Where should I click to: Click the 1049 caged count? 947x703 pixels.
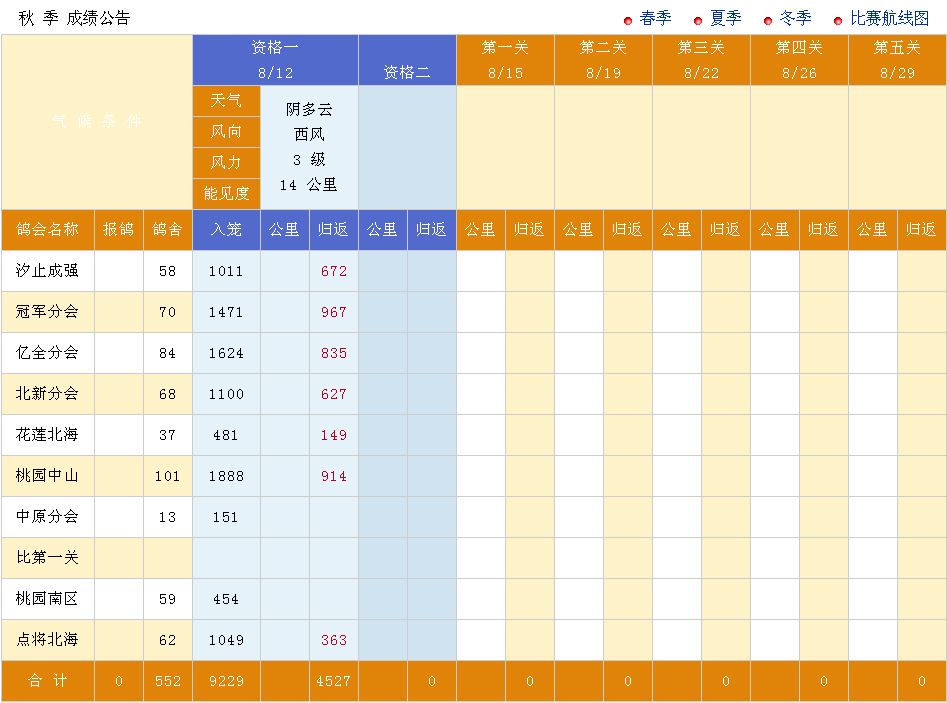tap(226, 641)
